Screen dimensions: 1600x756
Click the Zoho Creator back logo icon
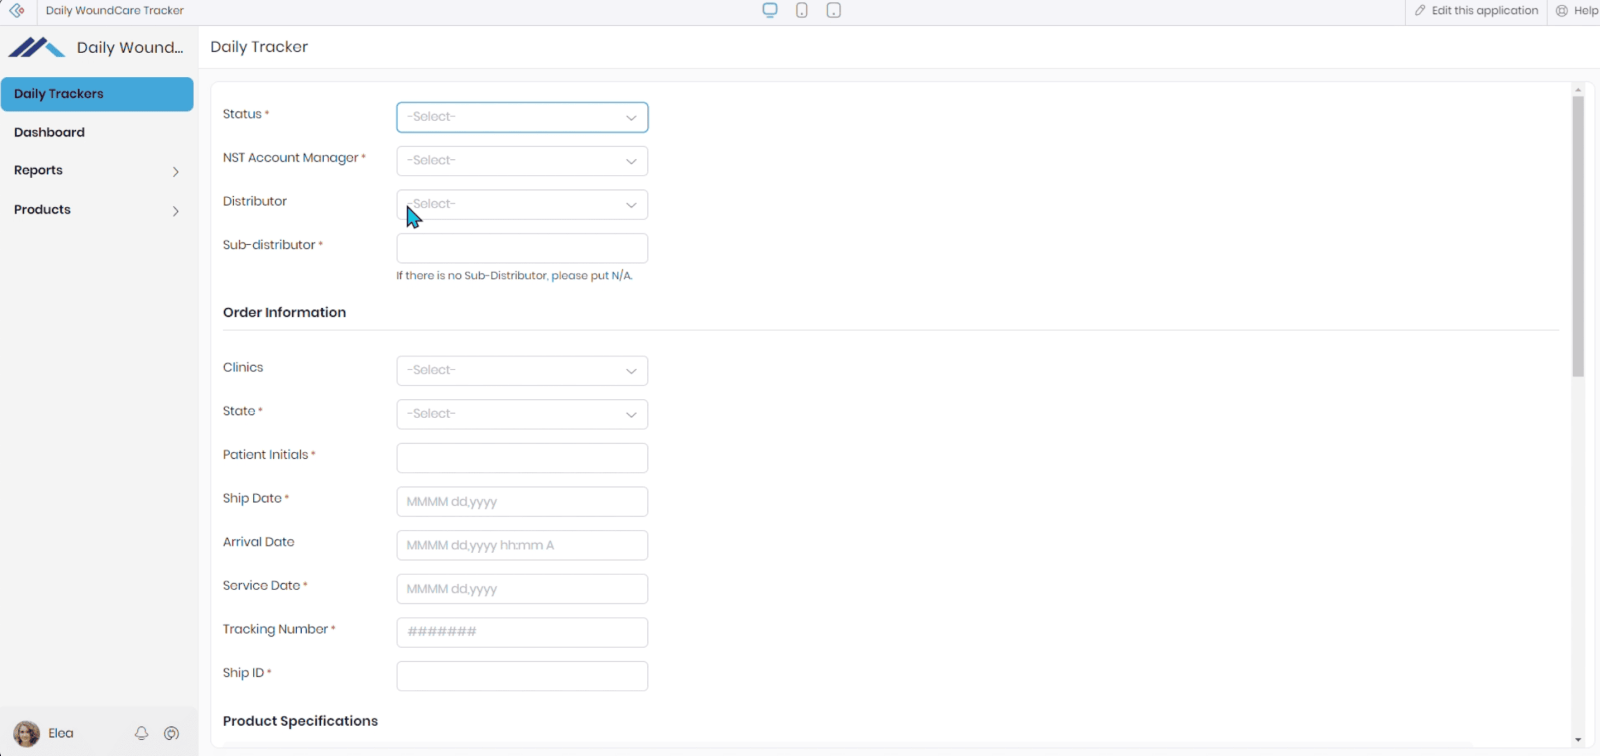pos(17,10)
